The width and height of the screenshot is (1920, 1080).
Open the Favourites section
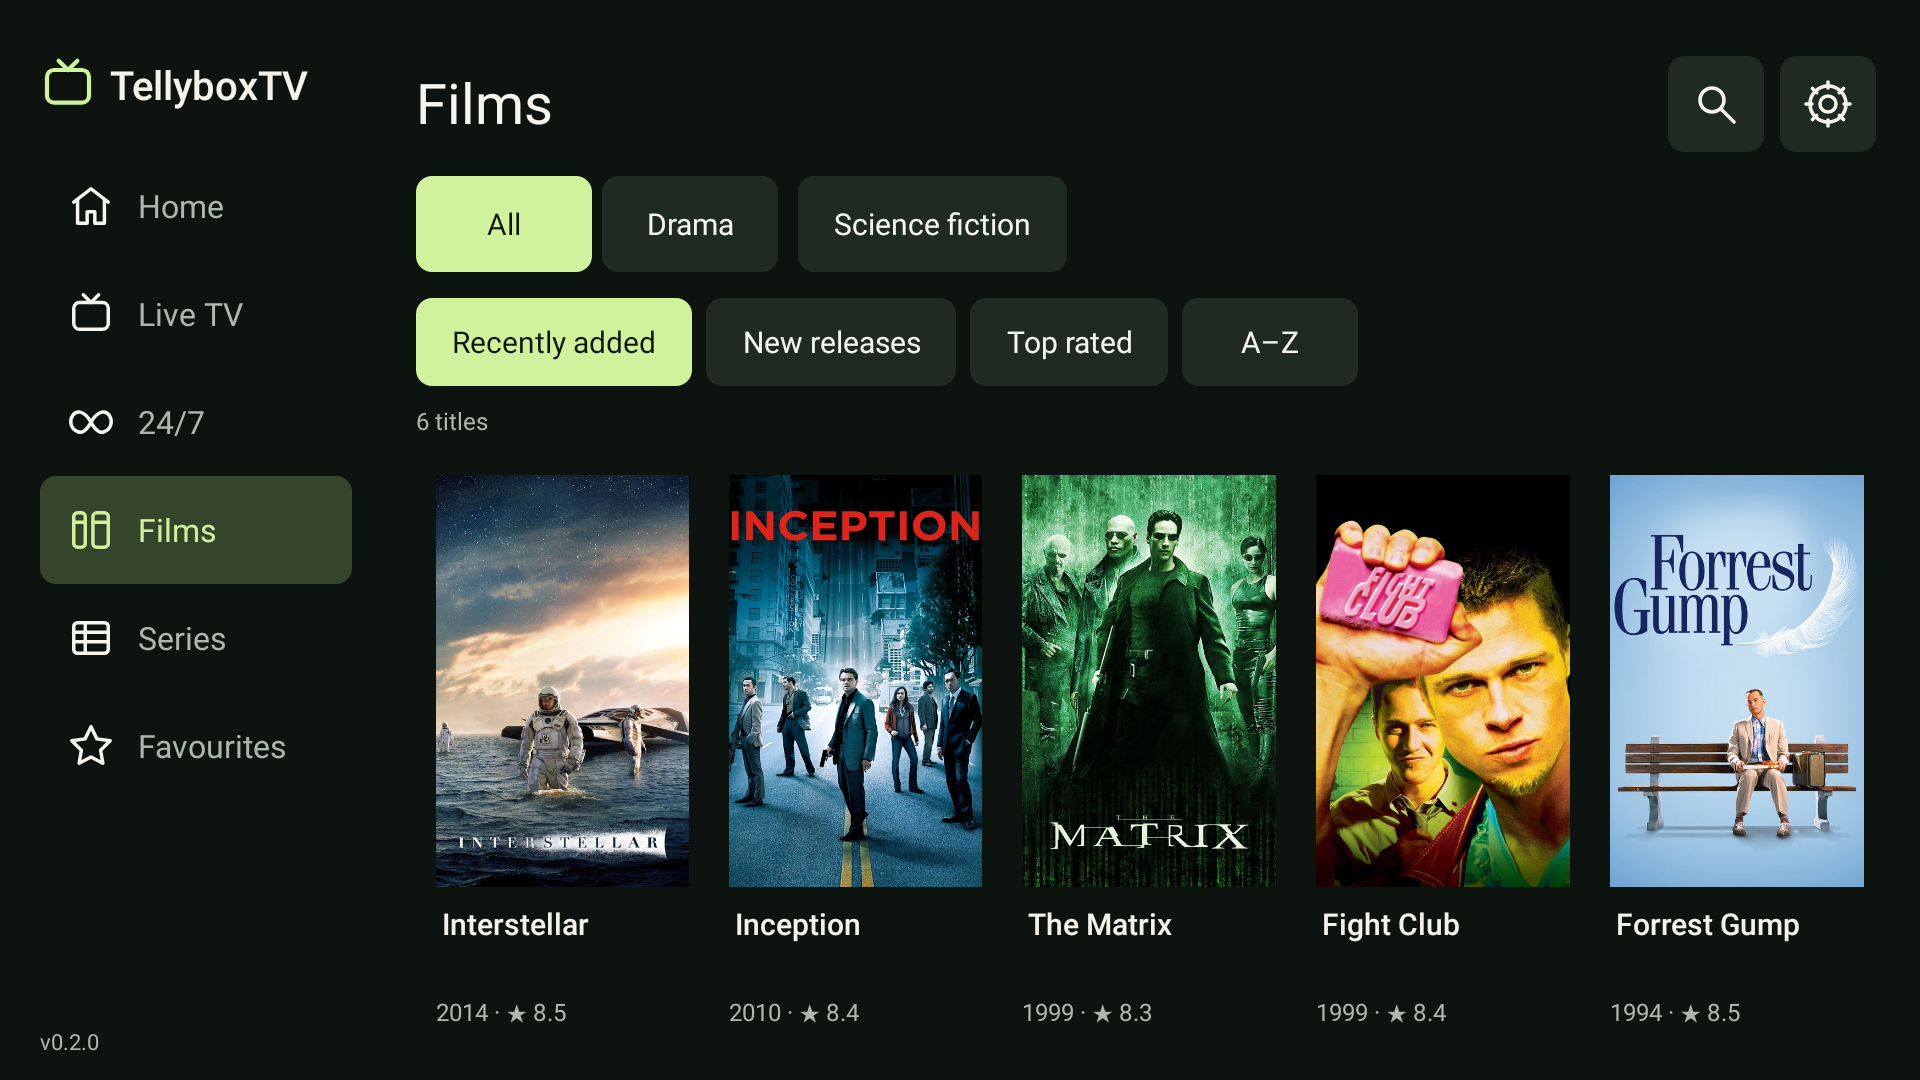[x=196, y=746]
